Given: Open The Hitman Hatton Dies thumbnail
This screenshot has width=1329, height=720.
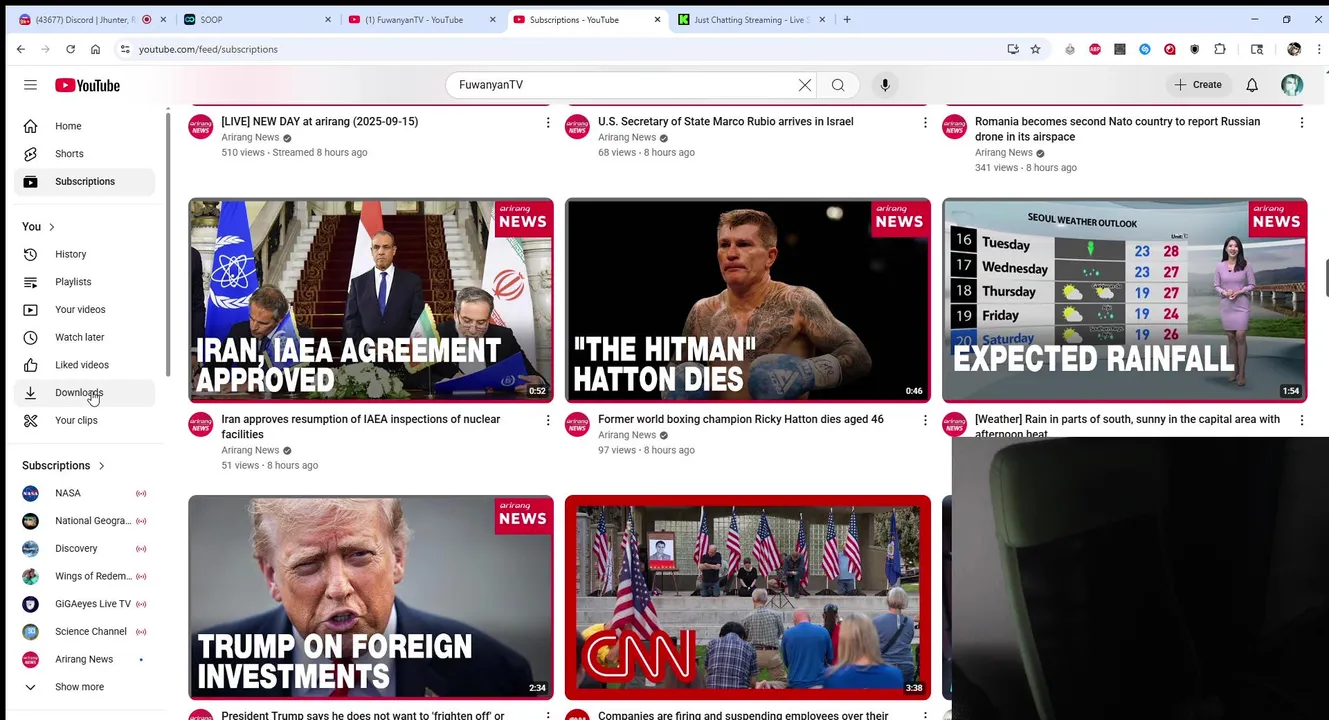Looking at the screenshot, I should (748, 300).
